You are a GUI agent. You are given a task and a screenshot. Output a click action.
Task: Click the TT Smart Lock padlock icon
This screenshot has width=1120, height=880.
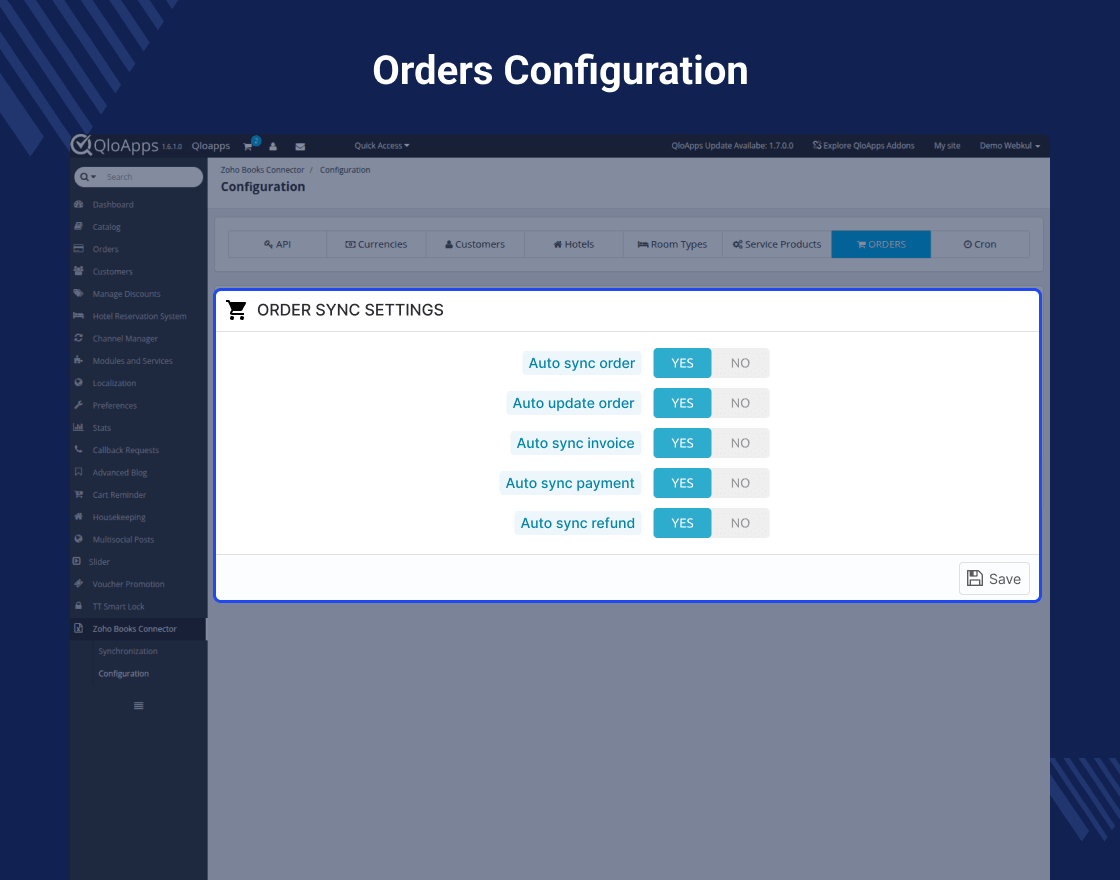tap(79, 606)
